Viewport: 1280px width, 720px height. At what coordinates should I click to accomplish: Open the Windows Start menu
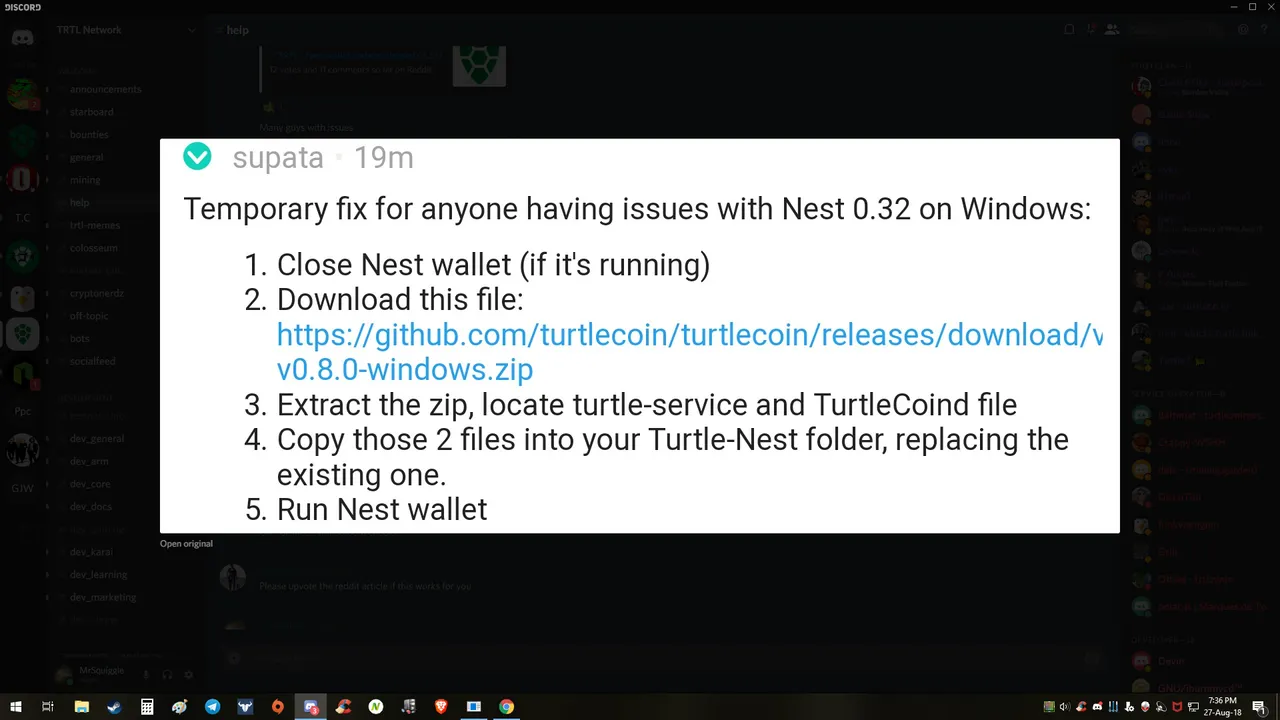click(x=16, y=706)
